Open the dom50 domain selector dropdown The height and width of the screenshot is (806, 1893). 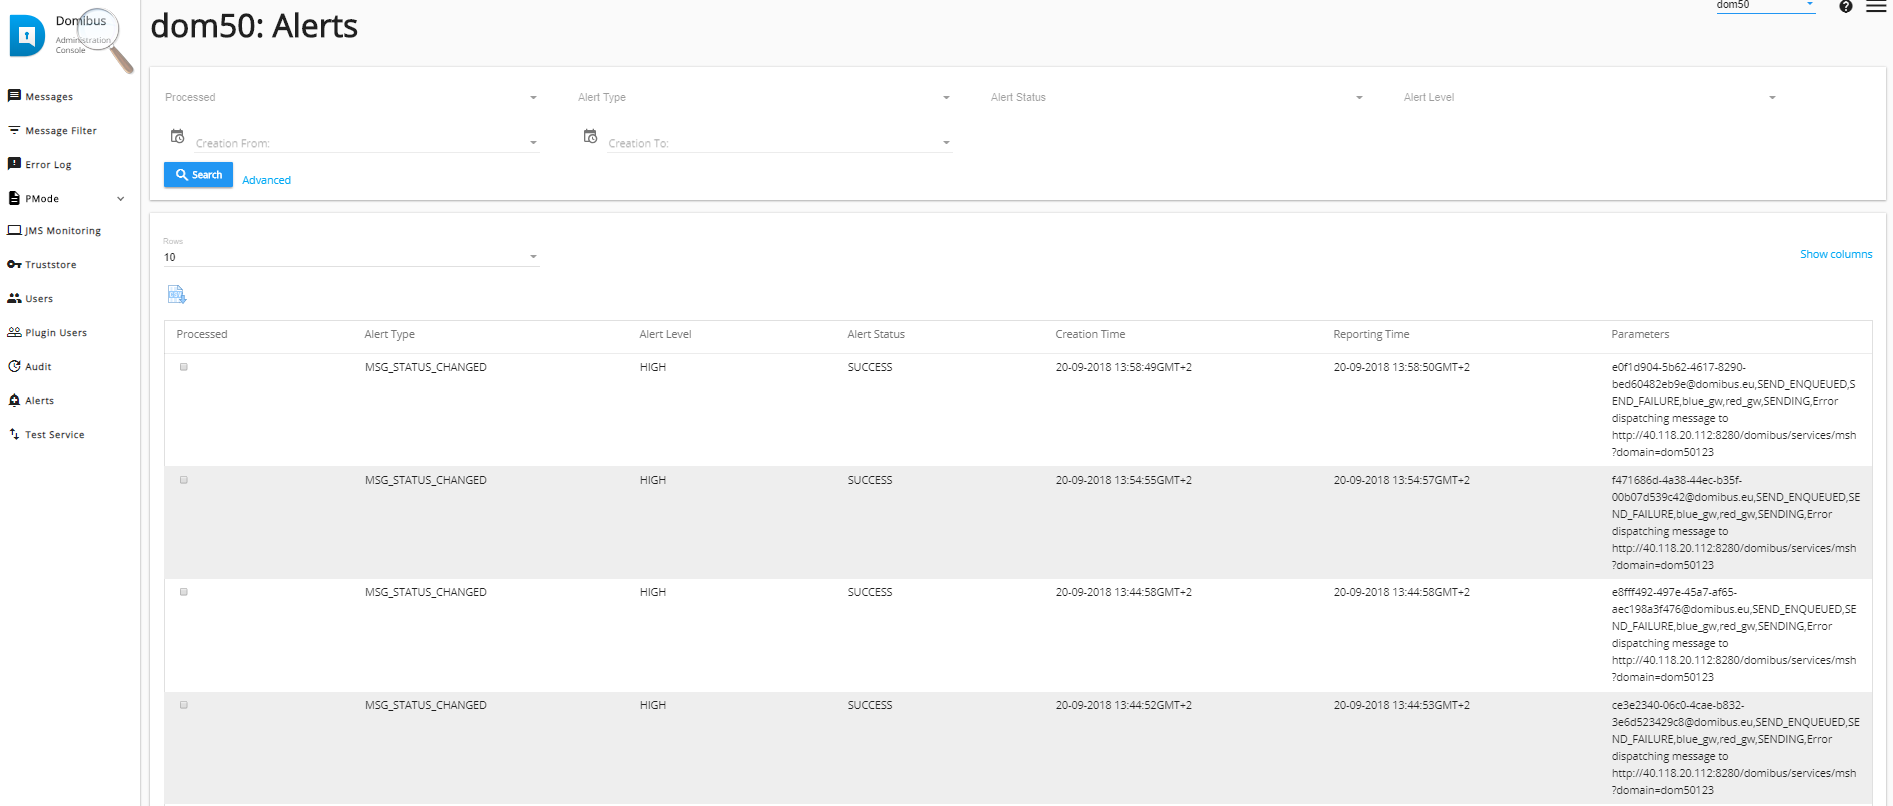[x=1765, y=6]
